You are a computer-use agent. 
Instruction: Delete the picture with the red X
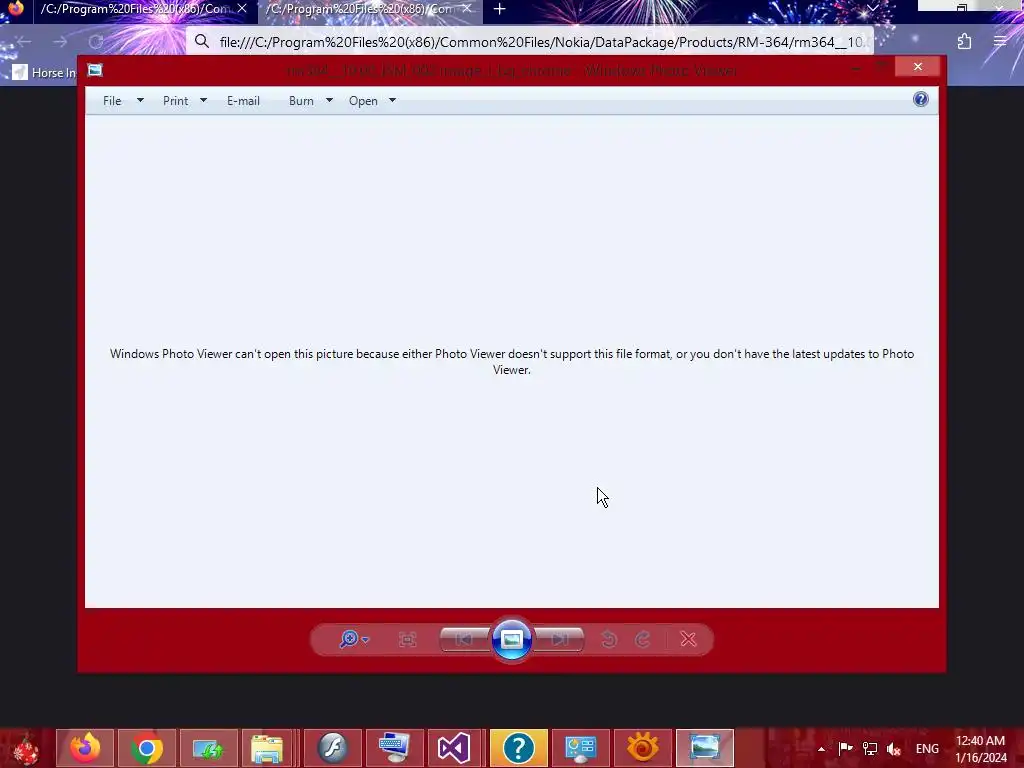click(688, 639)
